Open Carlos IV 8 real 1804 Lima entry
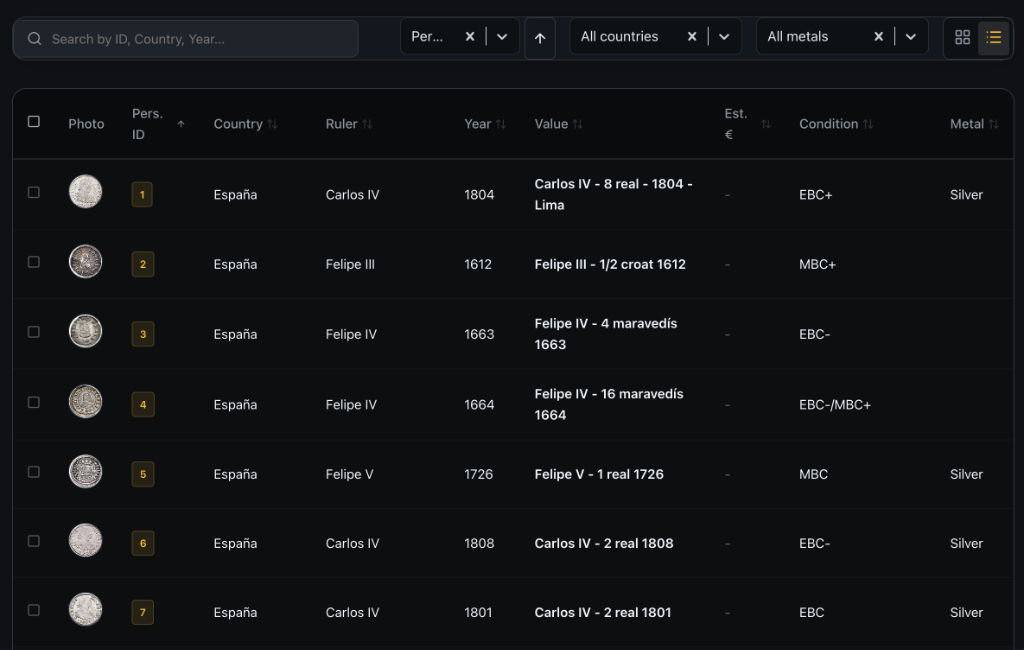This screenshot has width=1024, height=650. [613, 194]
